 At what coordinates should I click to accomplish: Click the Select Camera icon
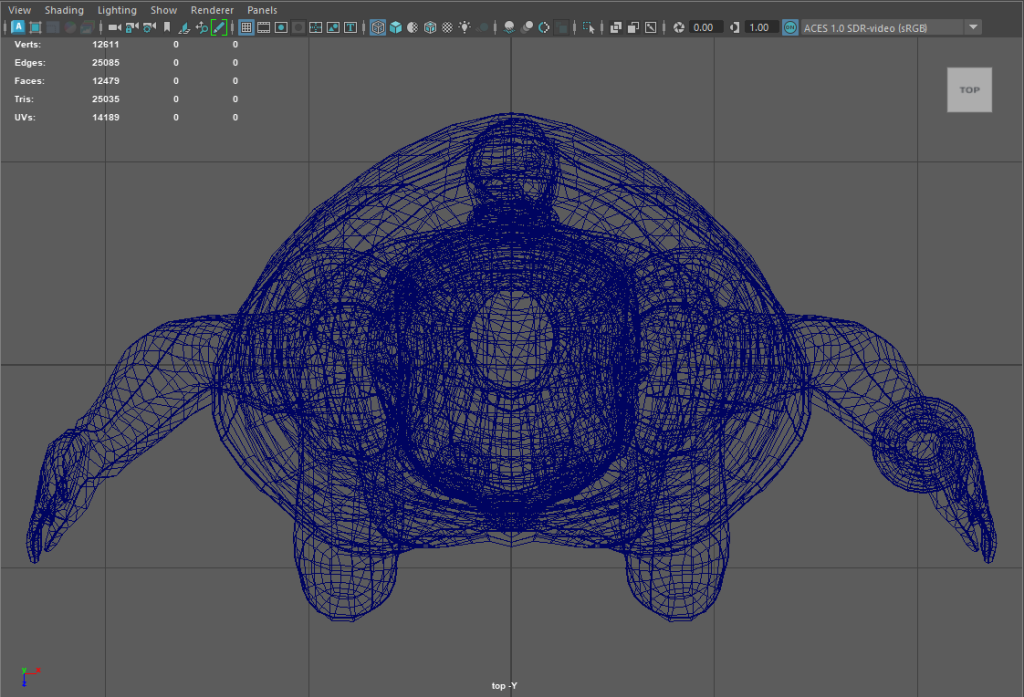114,28
